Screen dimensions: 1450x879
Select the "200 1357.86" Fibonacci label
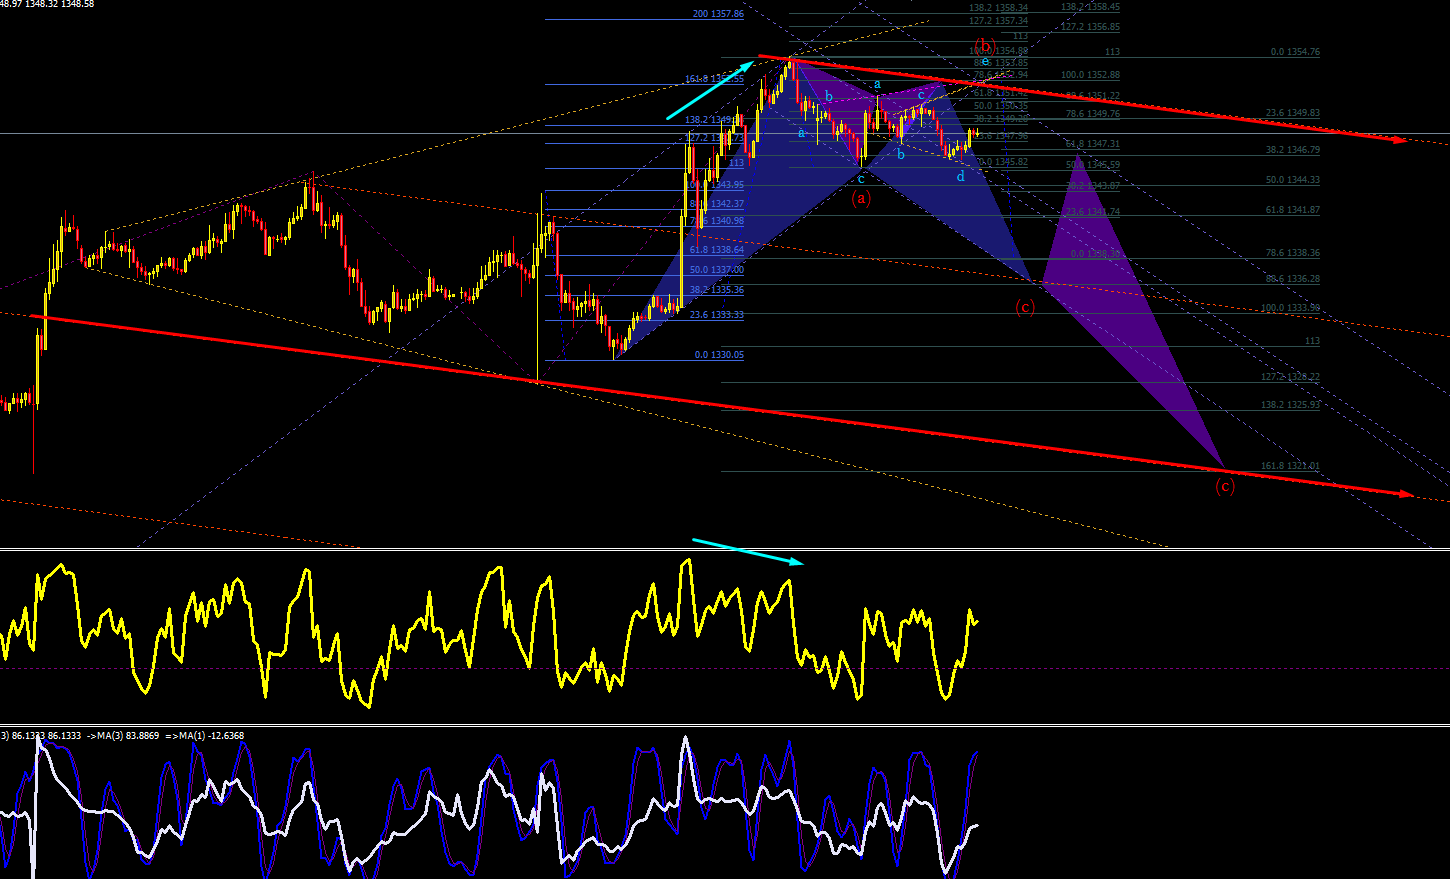(718, 15)
